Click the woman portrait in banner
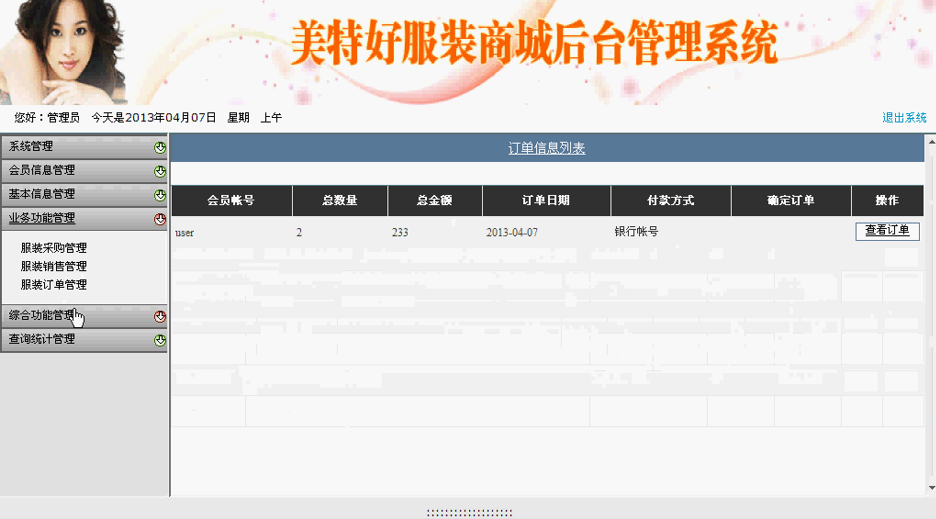 tap(63, 53)
